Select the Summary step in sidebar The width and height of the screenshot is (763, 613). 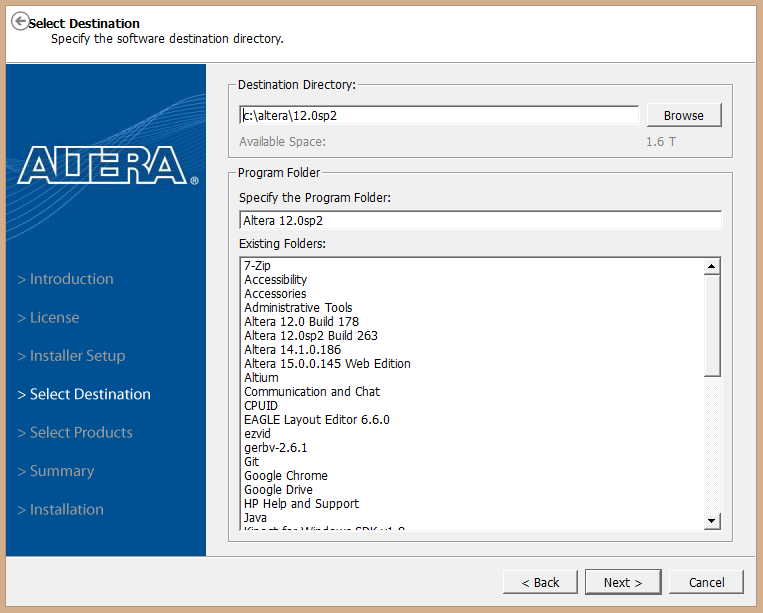(56, 471)
